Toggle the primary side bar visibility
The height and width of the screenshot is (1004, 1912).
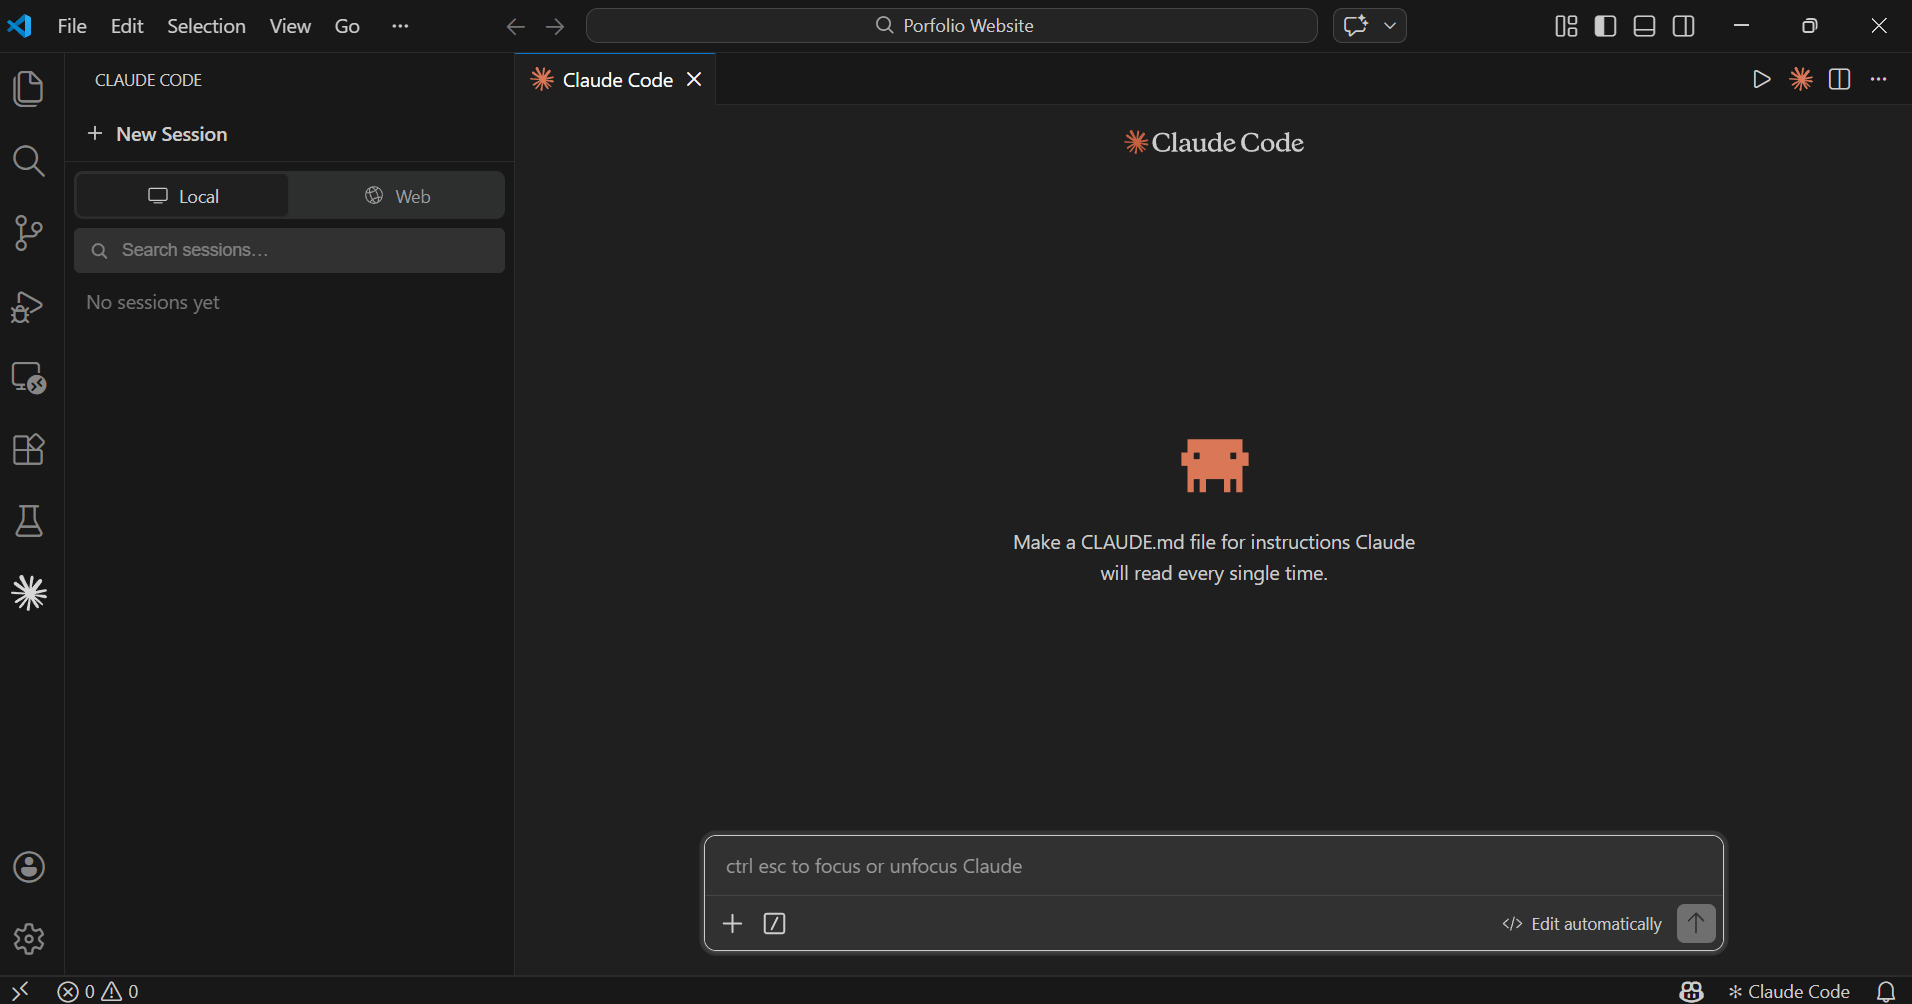coord(1605,26)
